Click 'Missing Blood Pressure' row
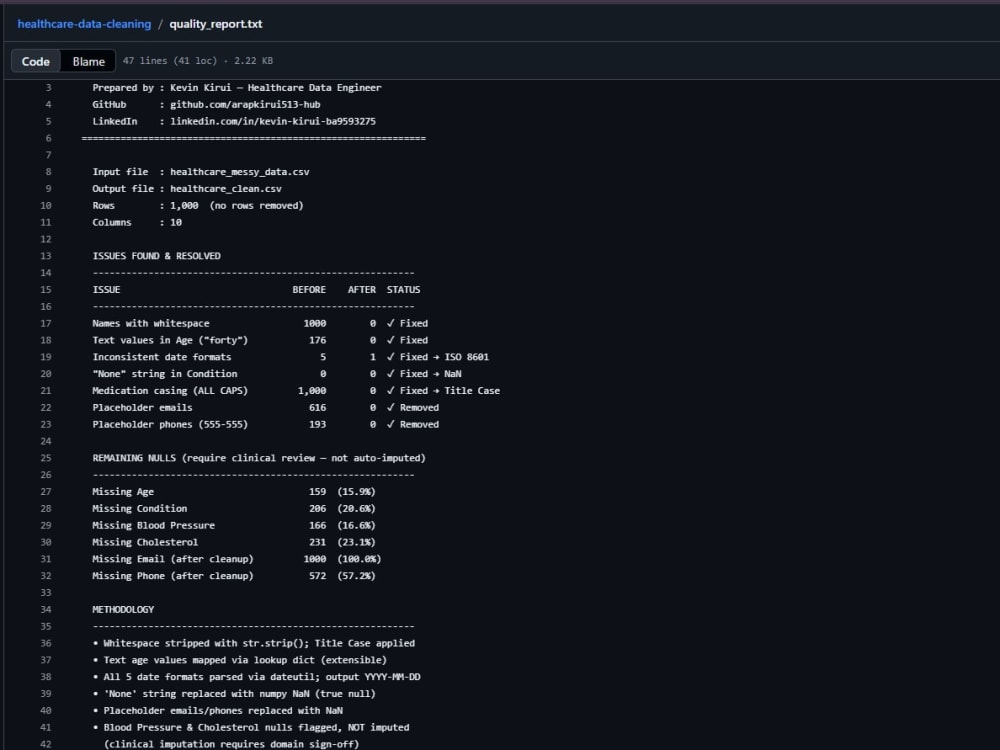This screenshot has height=750, width=1000. coord(234,526)
